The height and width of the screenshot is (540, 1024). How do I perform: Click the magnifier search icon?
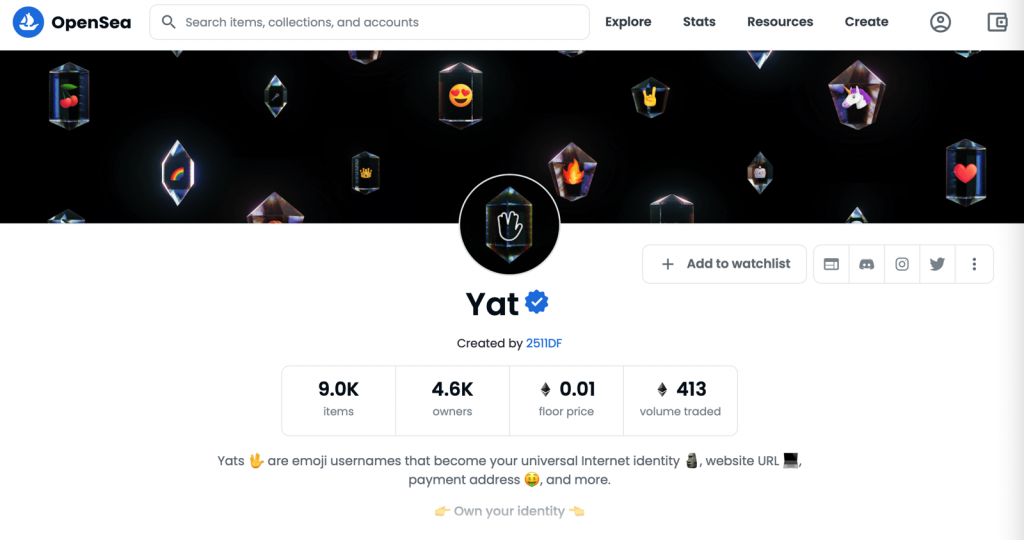(168, 22)
